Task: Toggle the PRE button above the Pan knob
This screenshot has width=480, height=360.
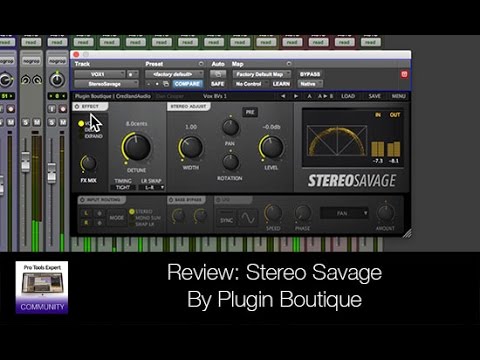Action: (x=250, y=112)
